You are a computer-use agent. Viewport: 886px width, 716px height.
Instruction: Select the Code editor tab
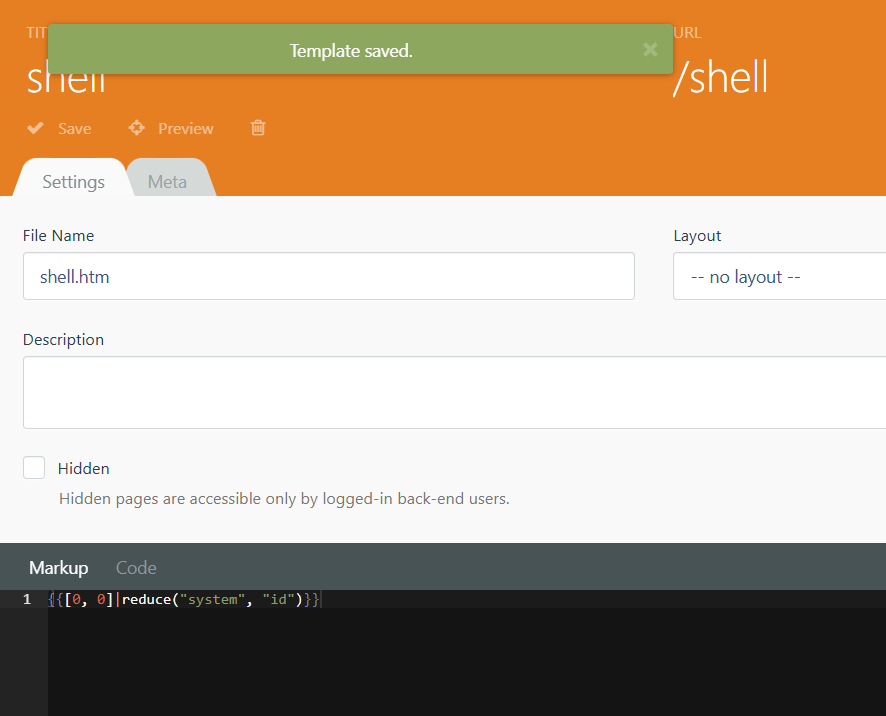tap(136, 567)
